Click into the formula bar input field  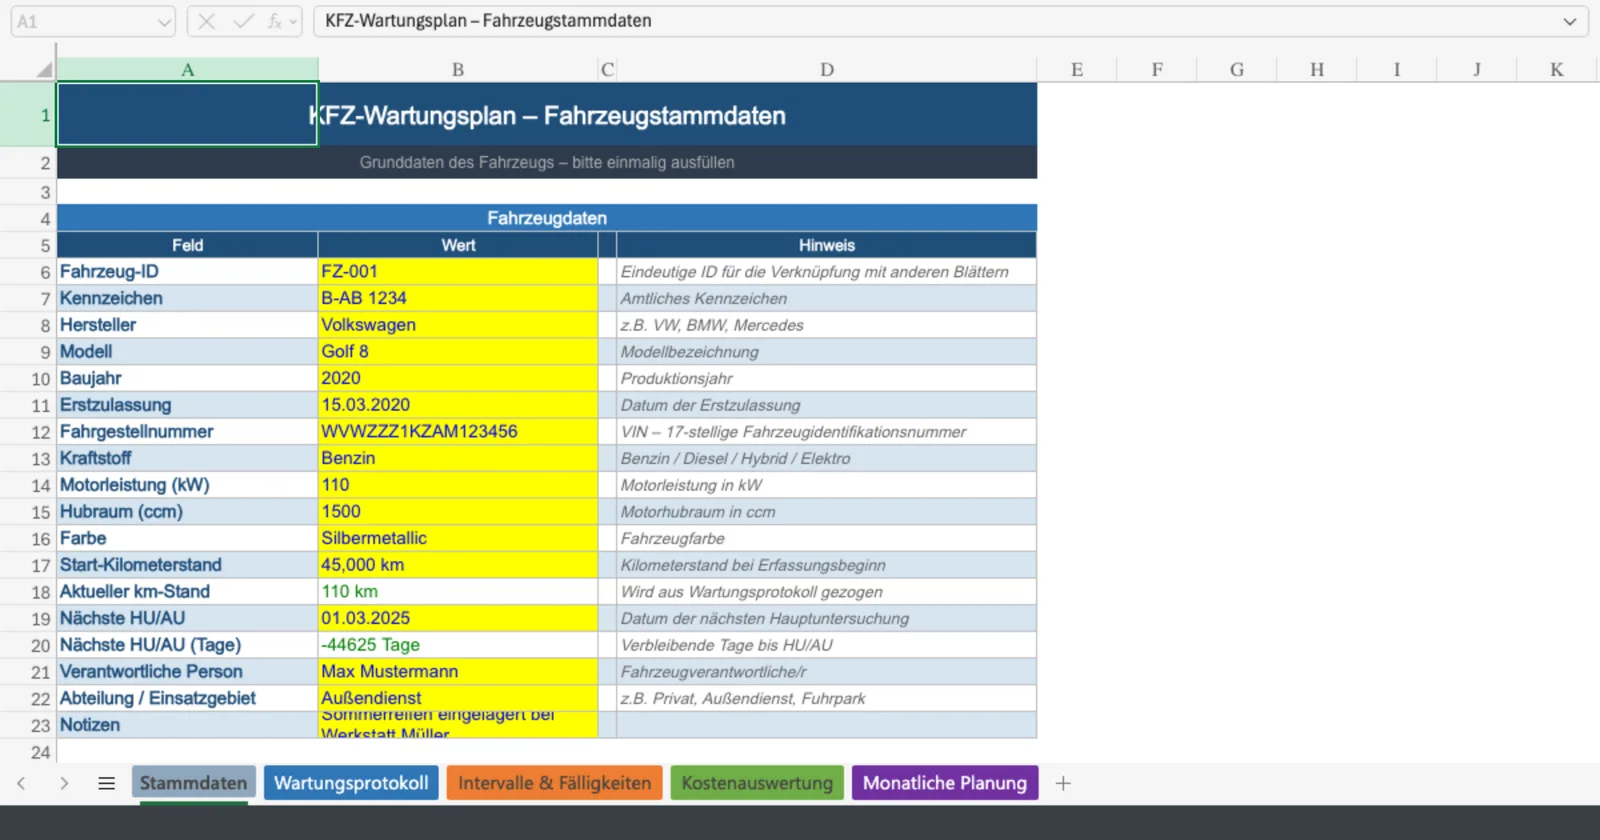[930, 21]
